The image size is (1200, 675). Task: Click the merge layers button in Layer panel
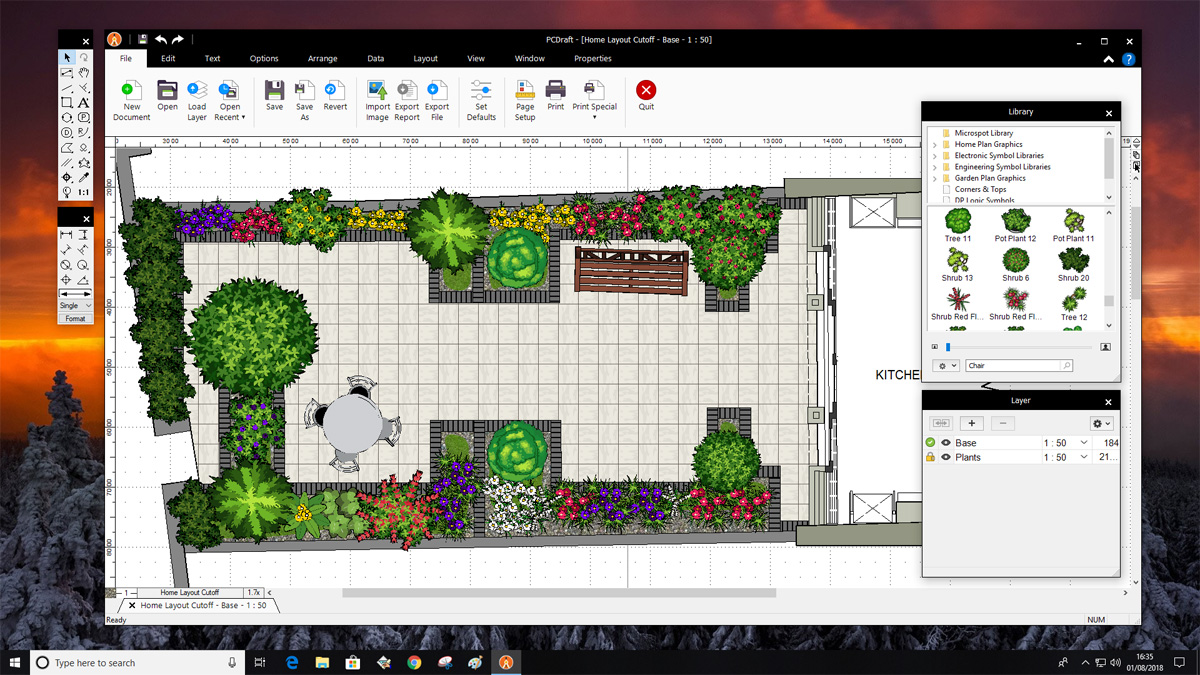click(941, 424)
